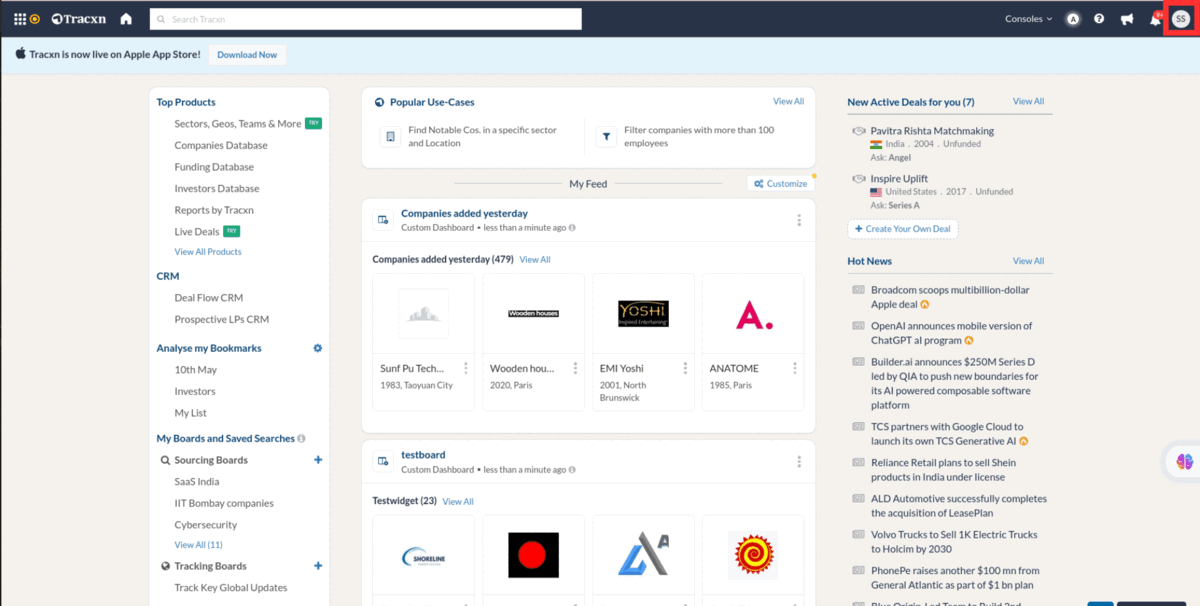Viewport: 1200px width, 606px height.
Task: Open options menu for Companies added yesterday
Action: tap(799, 220)
